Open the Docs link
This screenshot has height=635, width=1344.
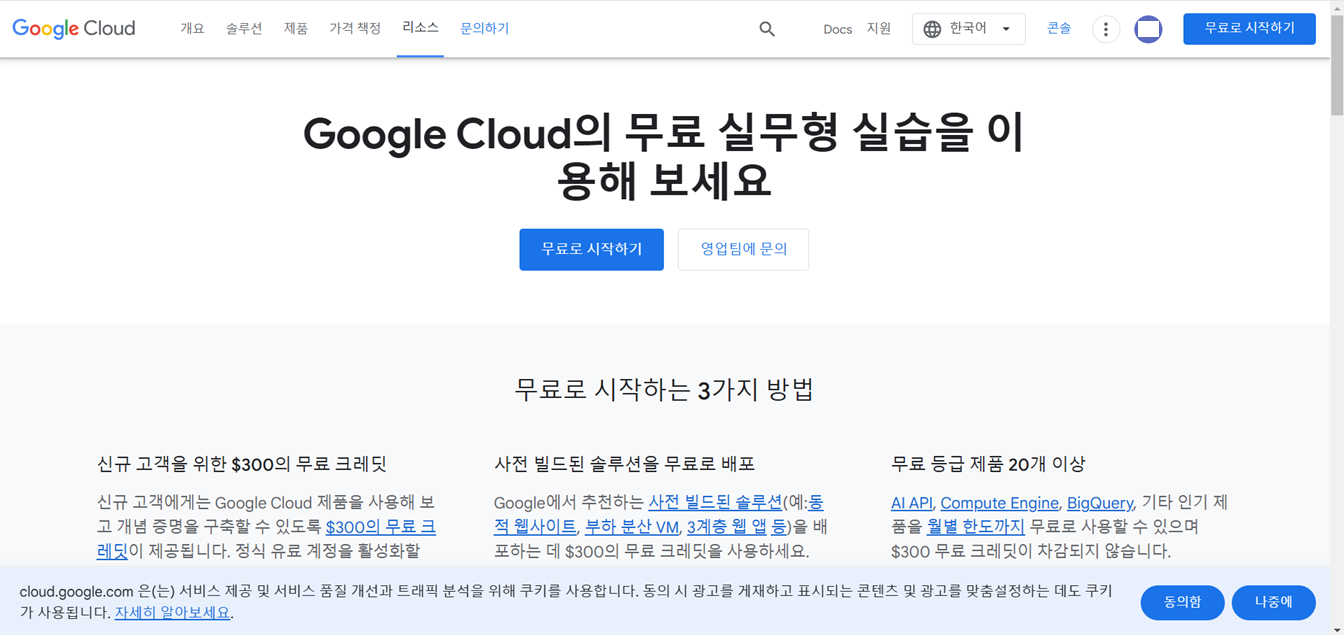pyautogui.click(x=838, y=29)
